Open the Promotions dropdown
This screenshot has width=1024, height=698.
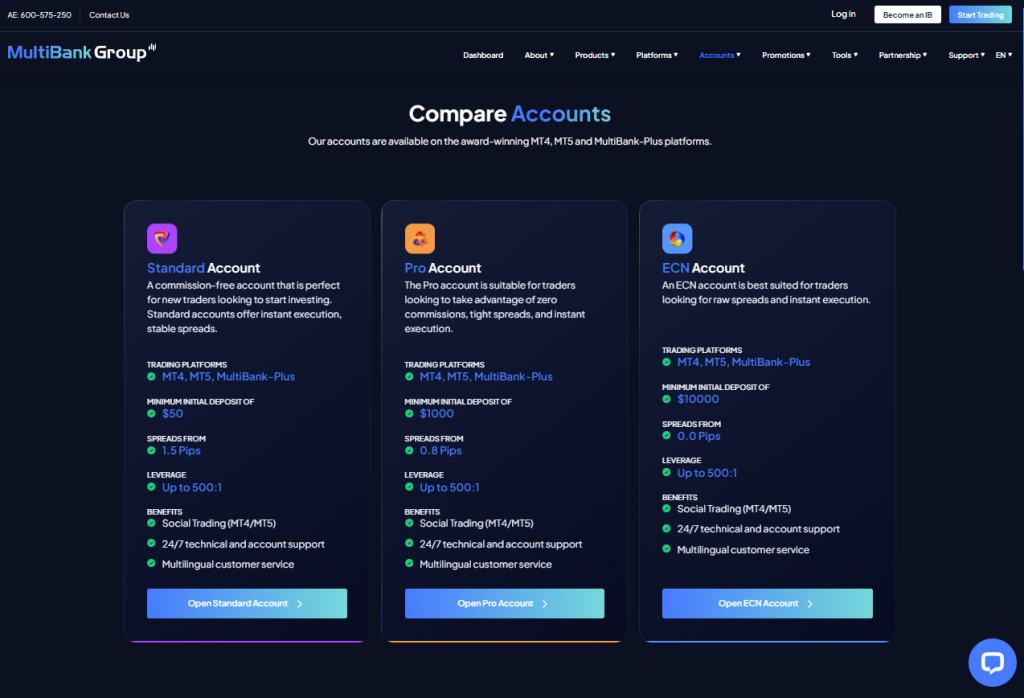click(786, 55)
